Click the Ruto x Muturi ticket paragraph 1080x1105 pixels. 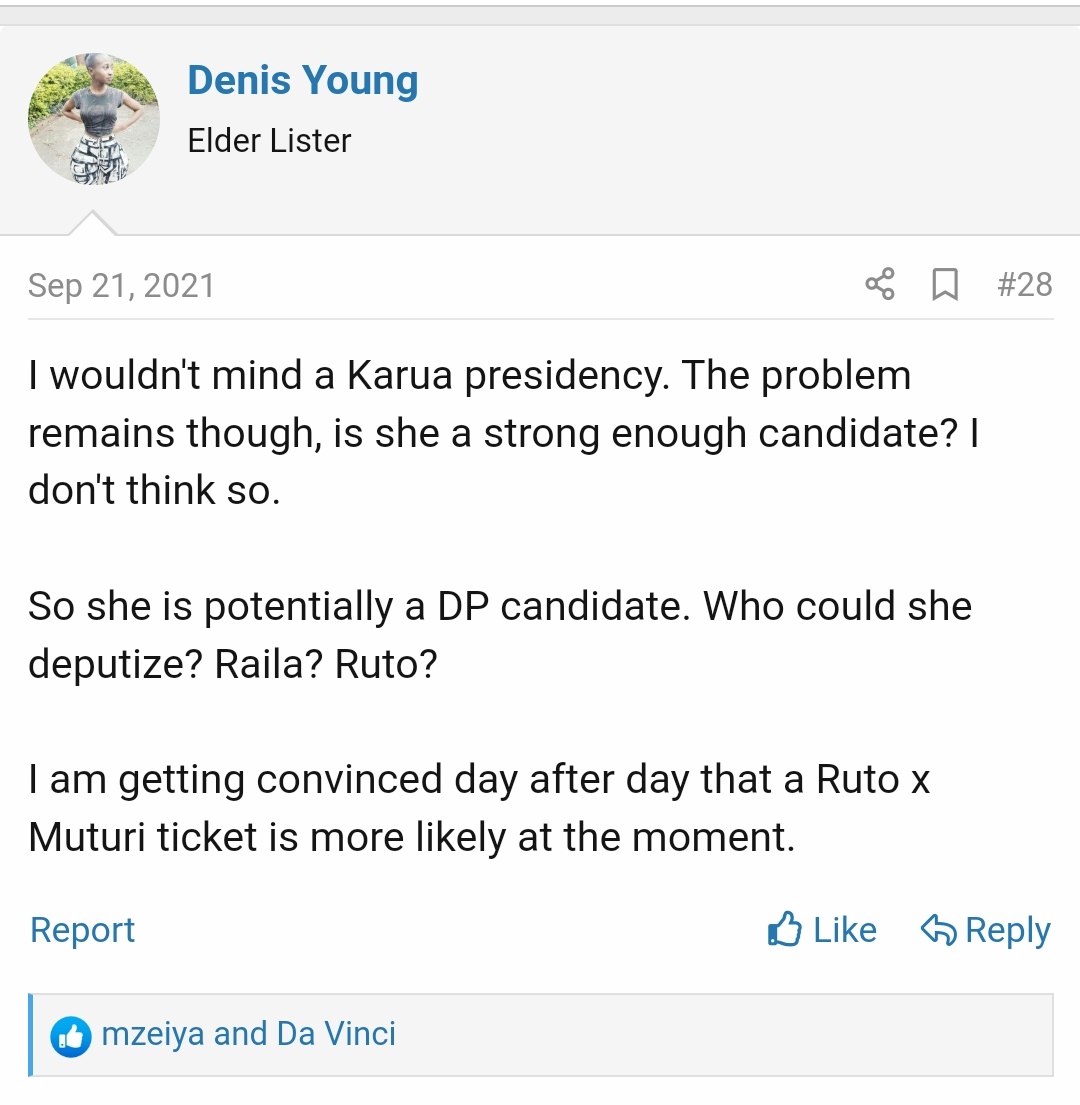[480, 808]
